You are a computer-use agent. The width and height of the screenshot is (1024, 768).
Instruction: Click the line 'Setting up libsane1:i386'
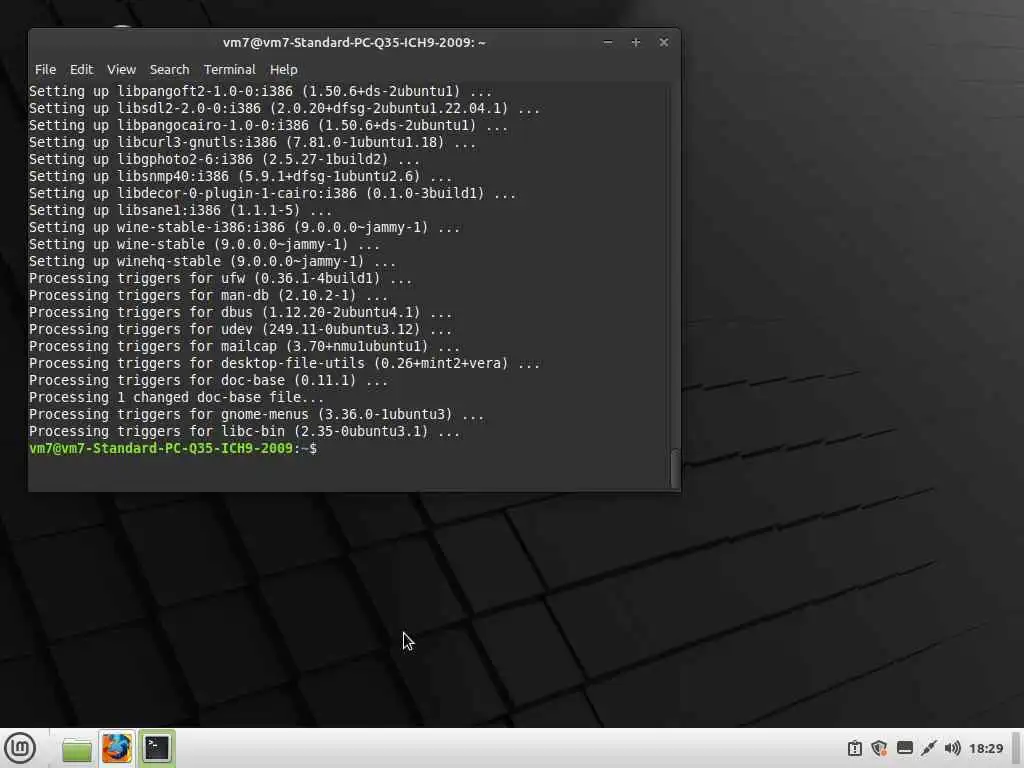click(180, 210)
